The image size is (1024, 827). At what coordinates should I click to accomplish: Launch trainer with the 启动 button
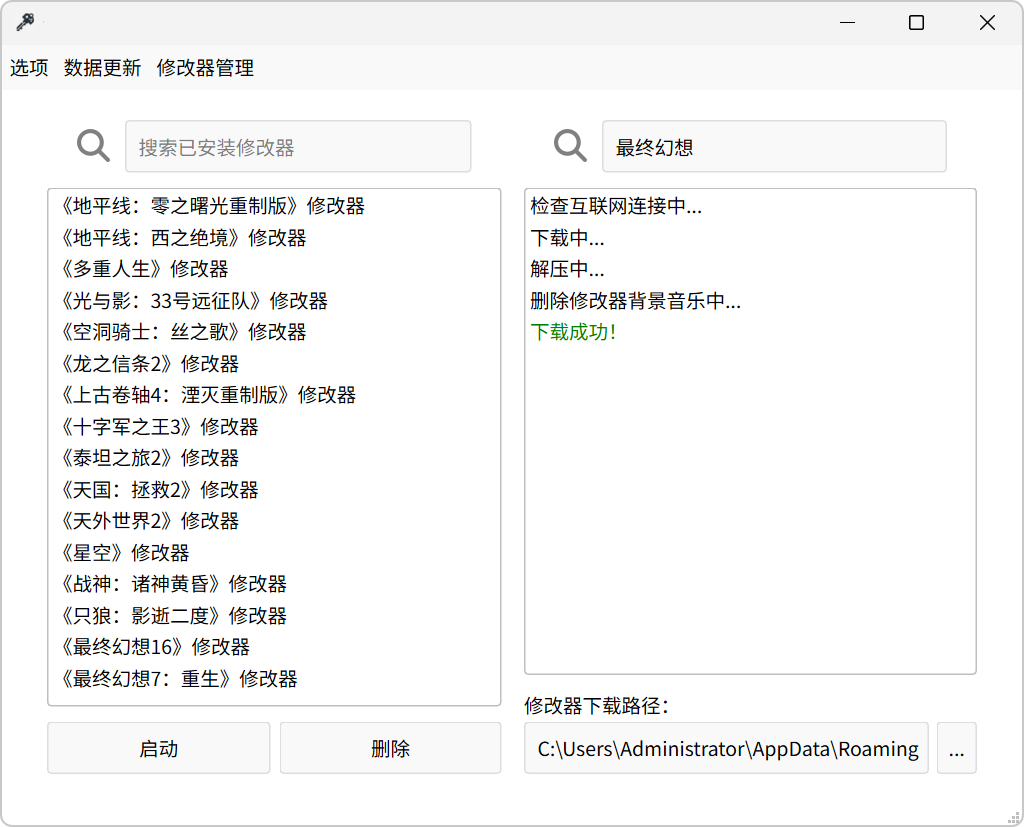tap(159, 748)
